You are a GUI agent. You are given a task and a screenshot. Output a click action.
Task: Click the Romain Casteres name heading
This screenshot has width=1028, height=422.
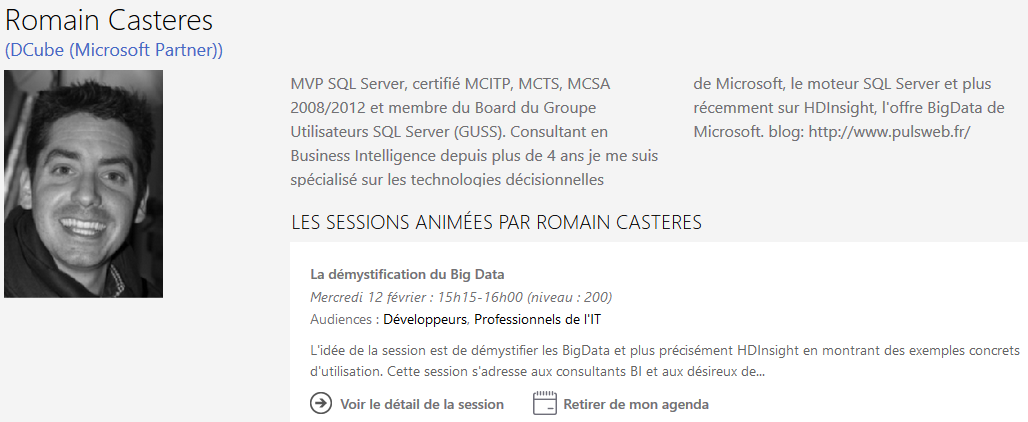pos(109,20)
